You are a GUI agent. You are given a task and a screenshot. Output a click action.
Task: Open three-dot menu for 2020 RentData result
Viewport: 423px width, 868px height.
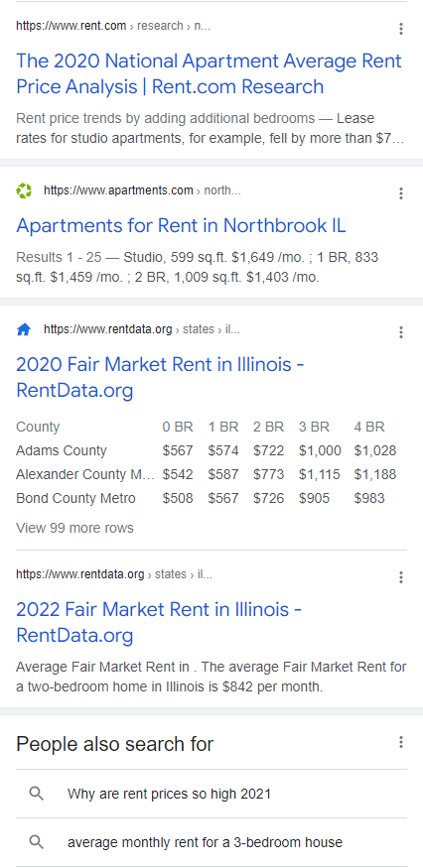pyautogui.click(x=401, y=332)
